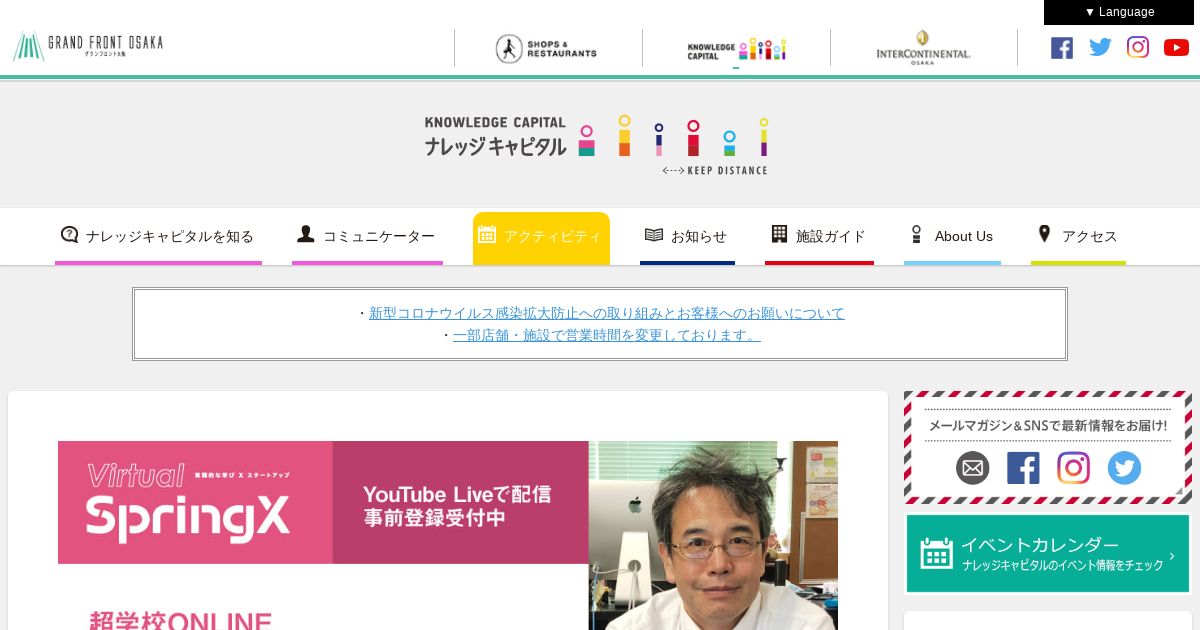Expand the Language dropdown
This screenshot has height=630, width=1200.
pos(1120,12)
